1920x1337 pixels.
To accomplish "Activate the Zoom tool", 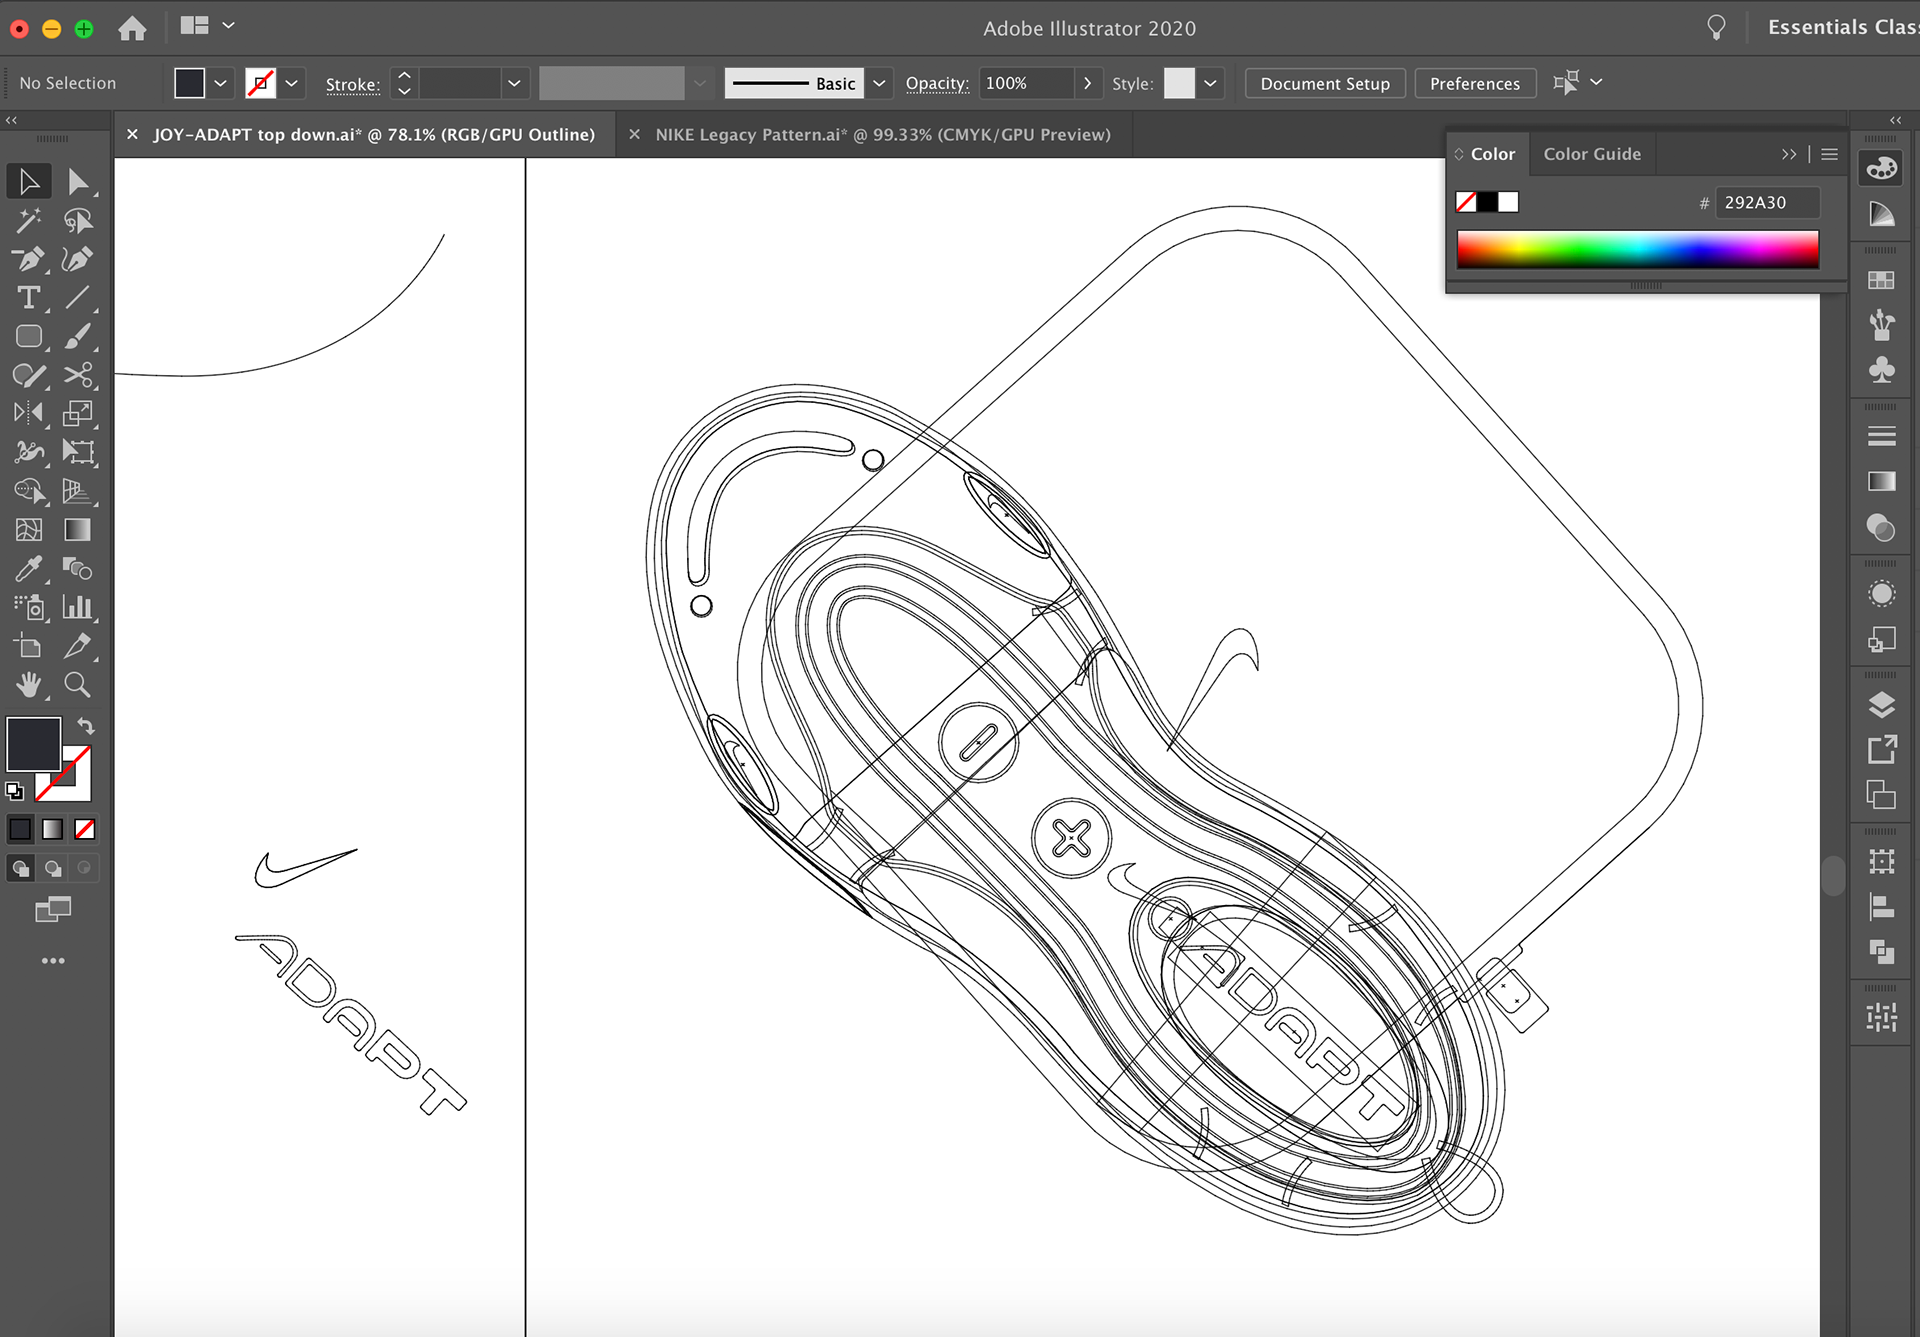I will 77,685.
